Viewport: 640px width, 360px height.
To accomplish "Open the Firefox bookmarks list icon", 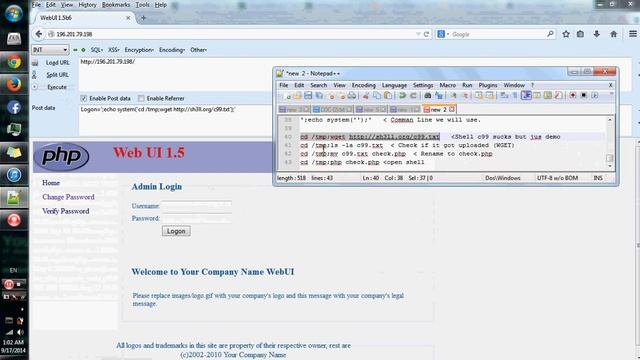I will (x=580, y=34).
